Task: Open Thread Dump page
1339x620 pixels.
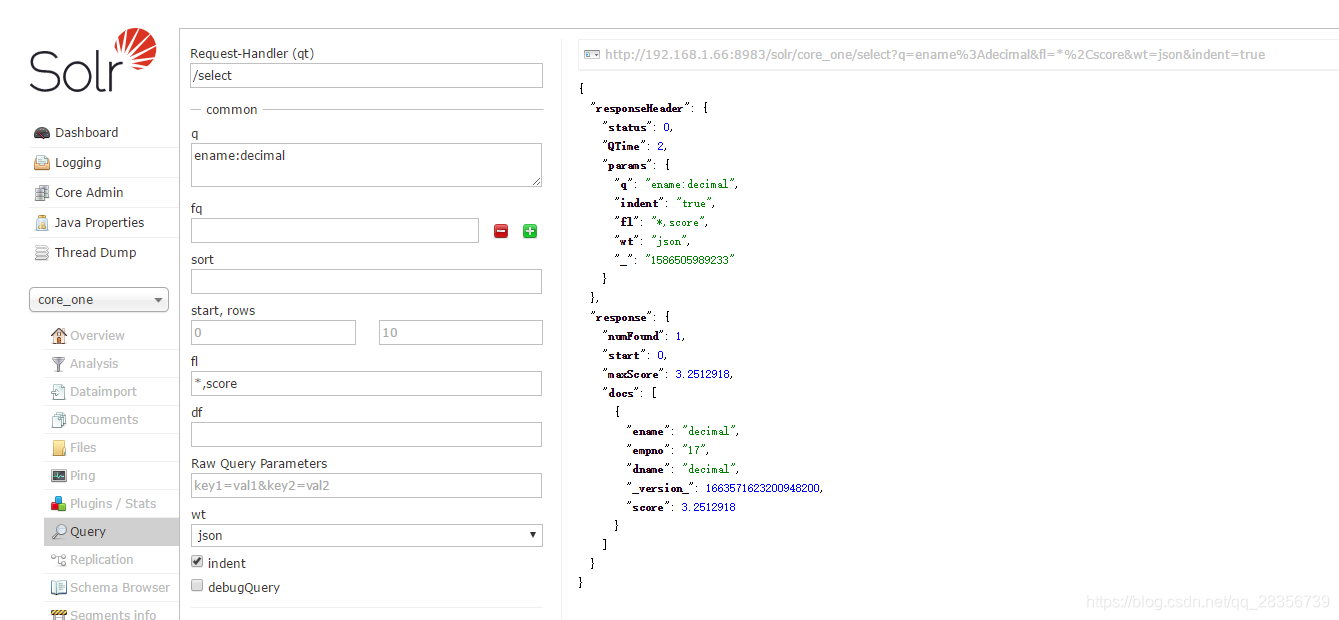Action: click(95, 252)
